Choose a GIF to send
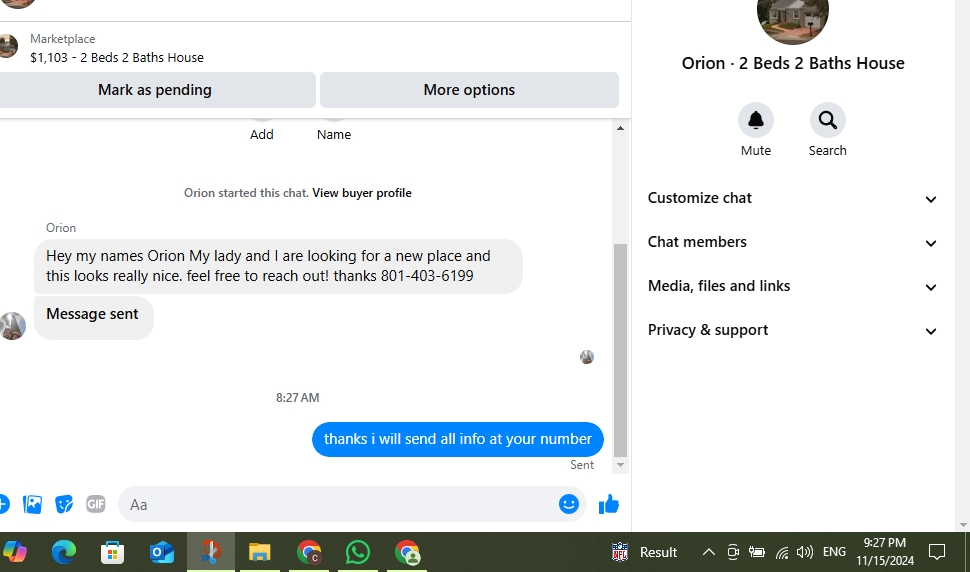 [x=95, y=504]
